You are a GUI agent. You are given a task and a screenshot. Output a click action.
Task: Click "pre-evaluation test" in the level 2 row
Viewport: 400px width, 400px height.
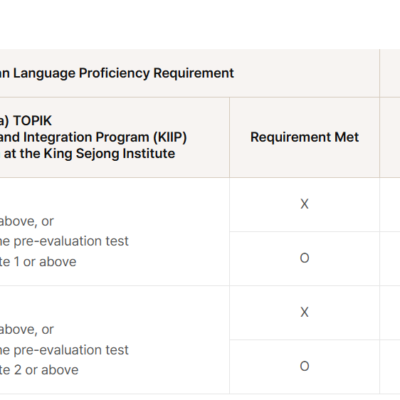71,350
